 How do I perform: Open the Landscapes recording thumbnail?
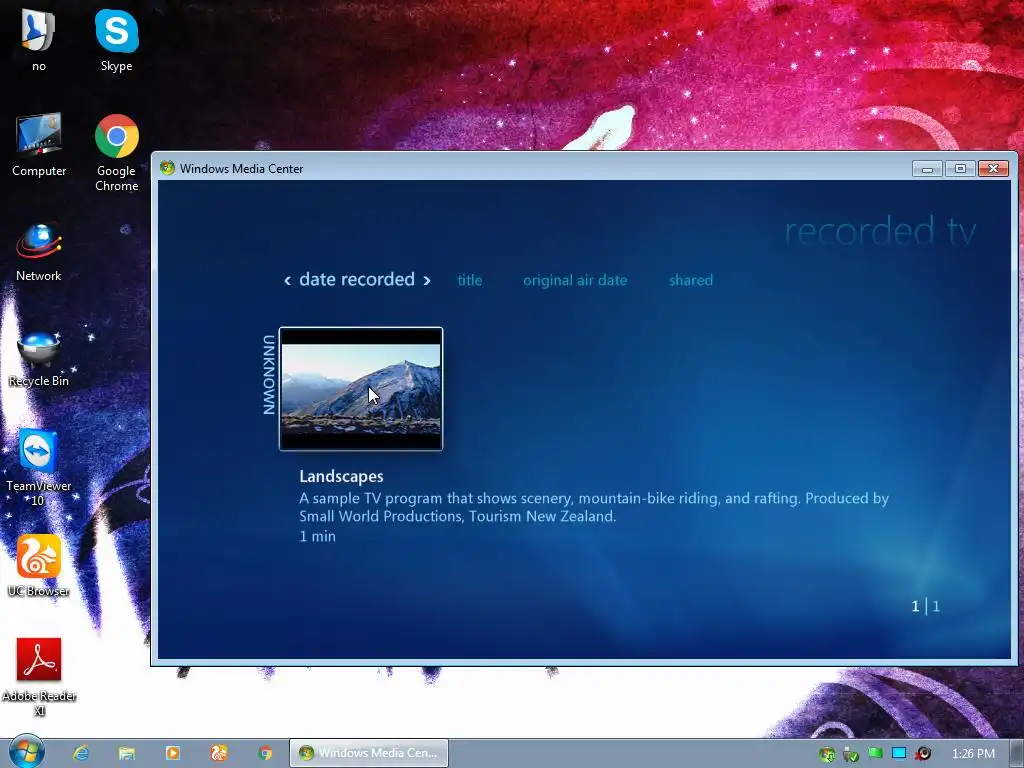point(361,389)
